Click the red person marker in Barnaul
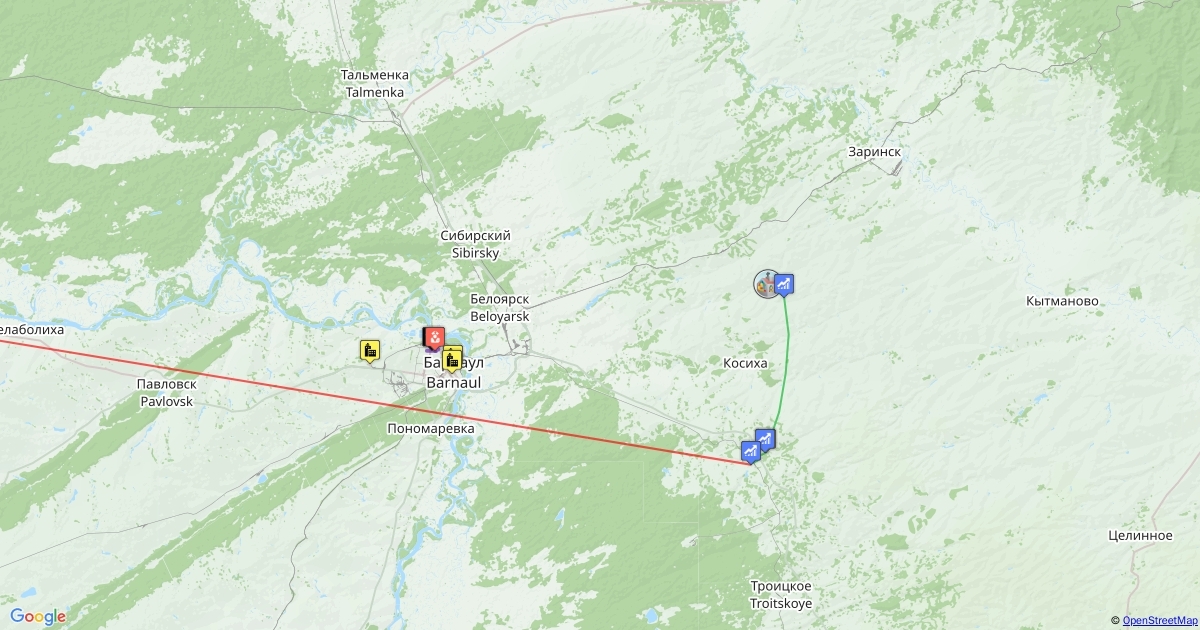The width and height of the screenshot is (1200, 630). click(435, 338)
